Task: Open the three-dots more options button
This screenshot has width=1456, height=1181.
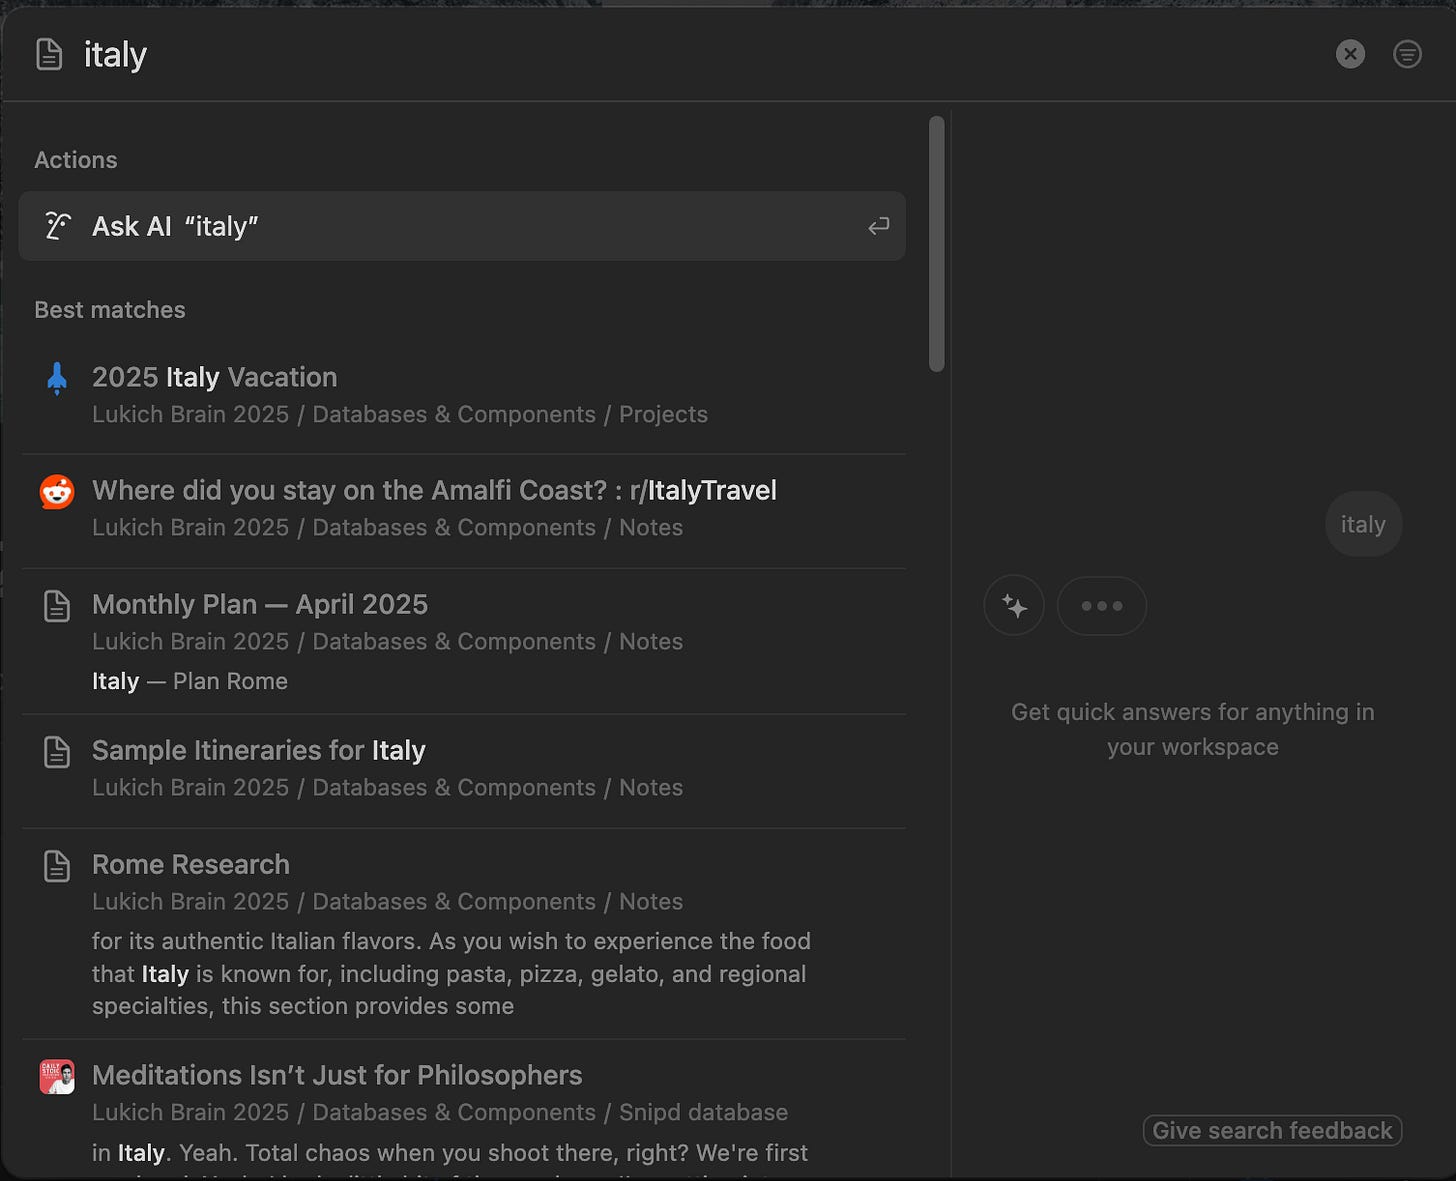Action: pyautogui.click(x=1102, y=606)
